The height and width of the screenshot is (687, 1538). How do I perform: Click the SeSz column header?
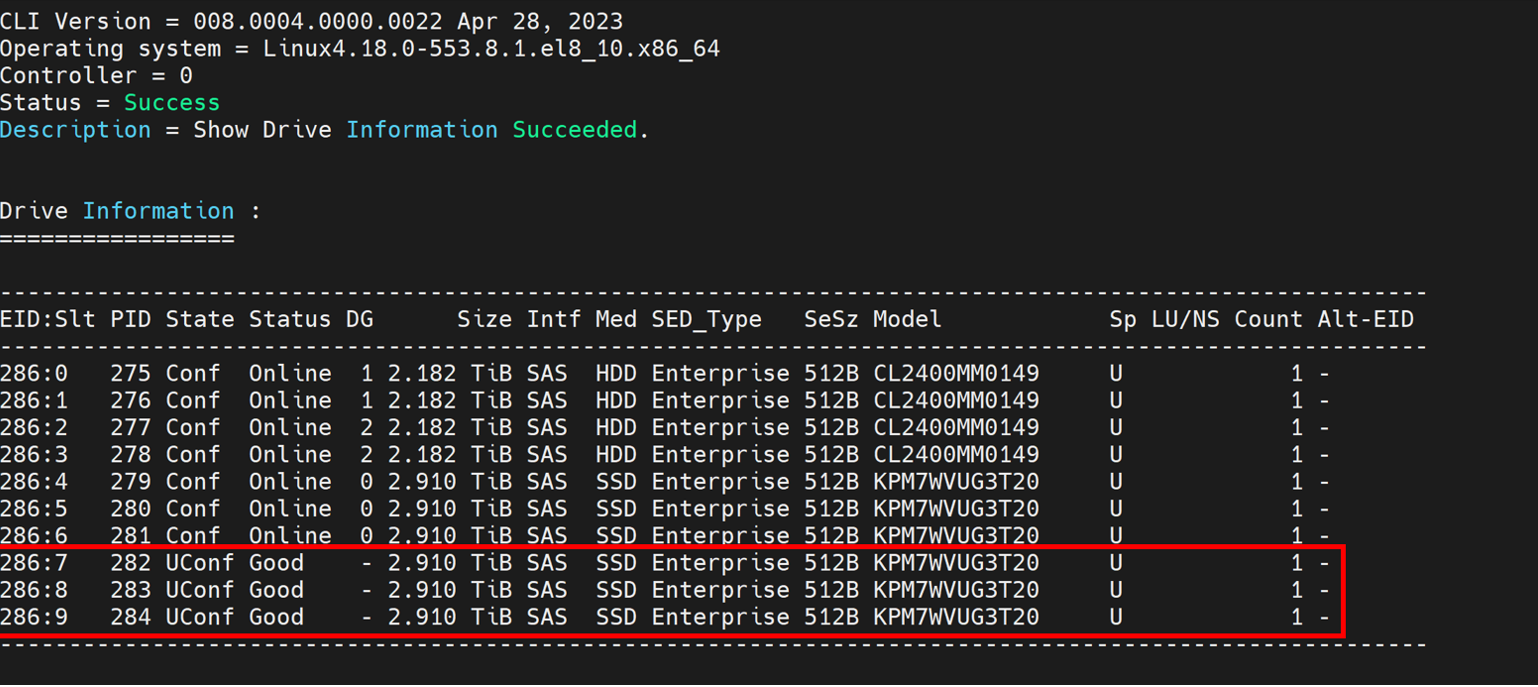[831, 319]
